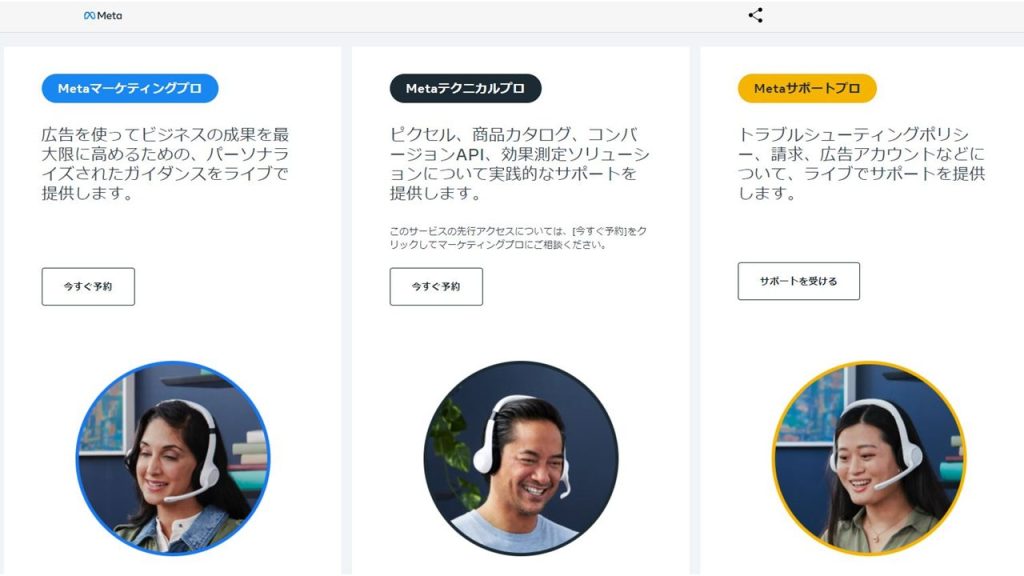
Task: Click the テクニカルプロ description about ピクセル、商品カタログ
Action: click(x=520, y=164)
